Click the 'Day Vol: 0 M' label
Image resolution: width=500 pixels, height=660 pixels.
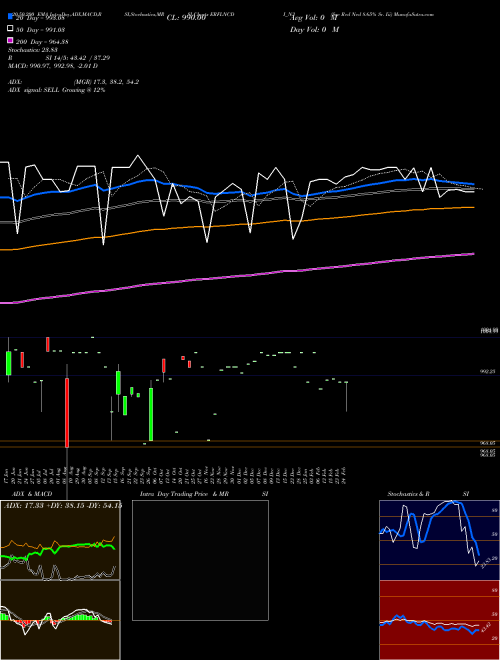coord(314,29)
